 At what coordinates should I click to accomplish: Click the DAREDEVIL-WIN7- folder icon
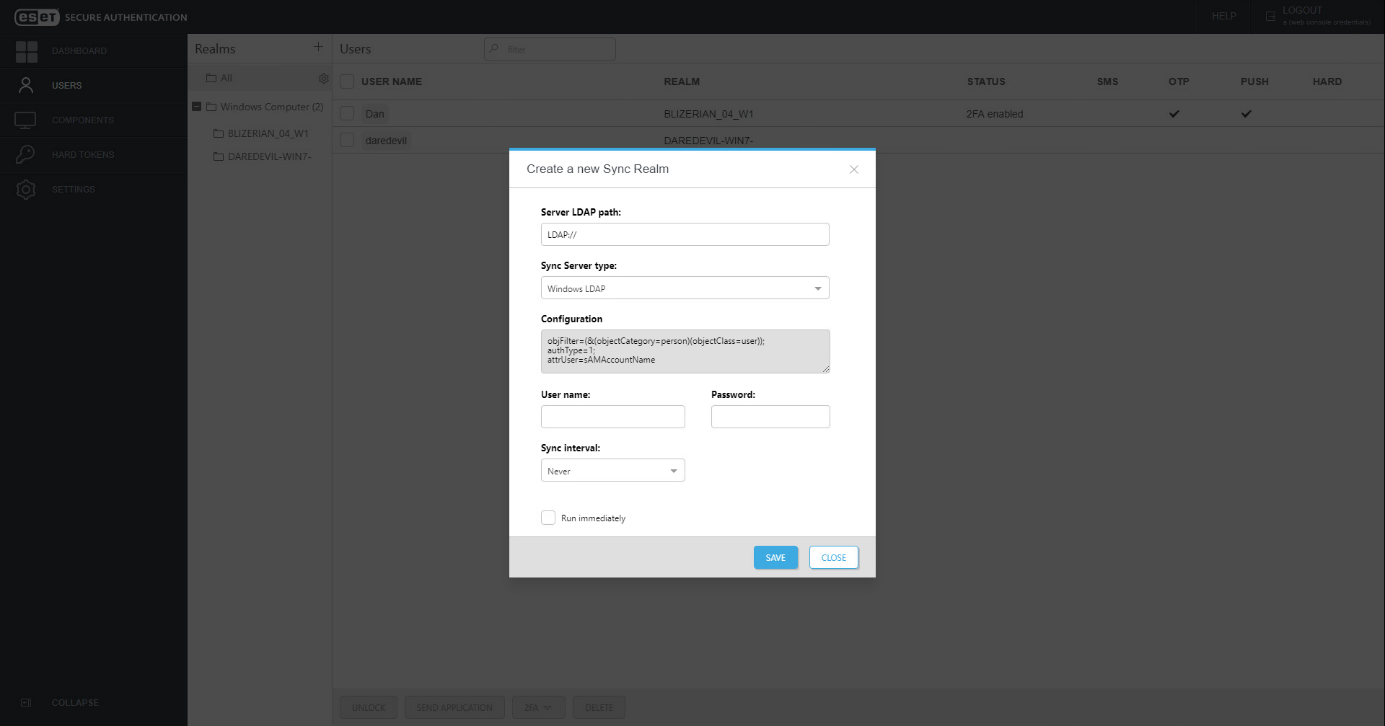[217, 156]
